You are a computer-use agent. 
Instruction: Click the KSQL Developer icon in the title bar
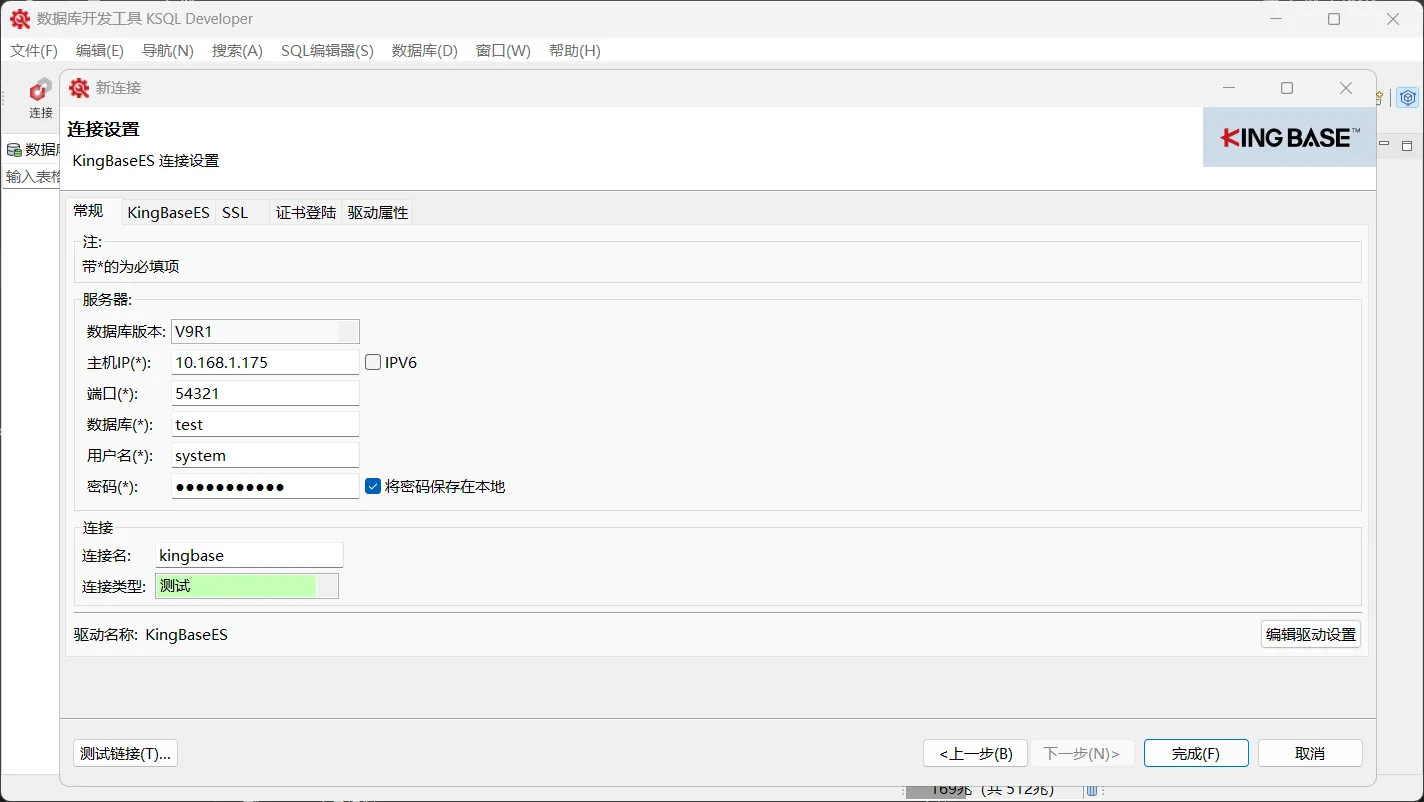(19, 18)
